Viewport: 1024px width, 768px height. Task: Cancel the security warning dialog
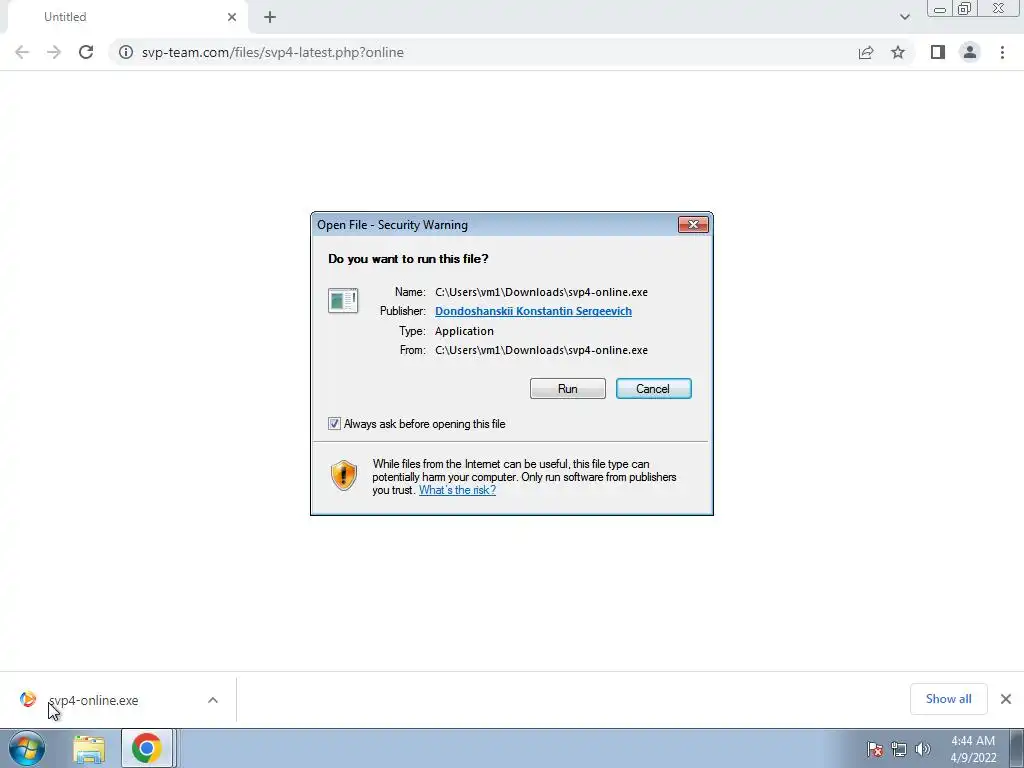click(653, 389)
